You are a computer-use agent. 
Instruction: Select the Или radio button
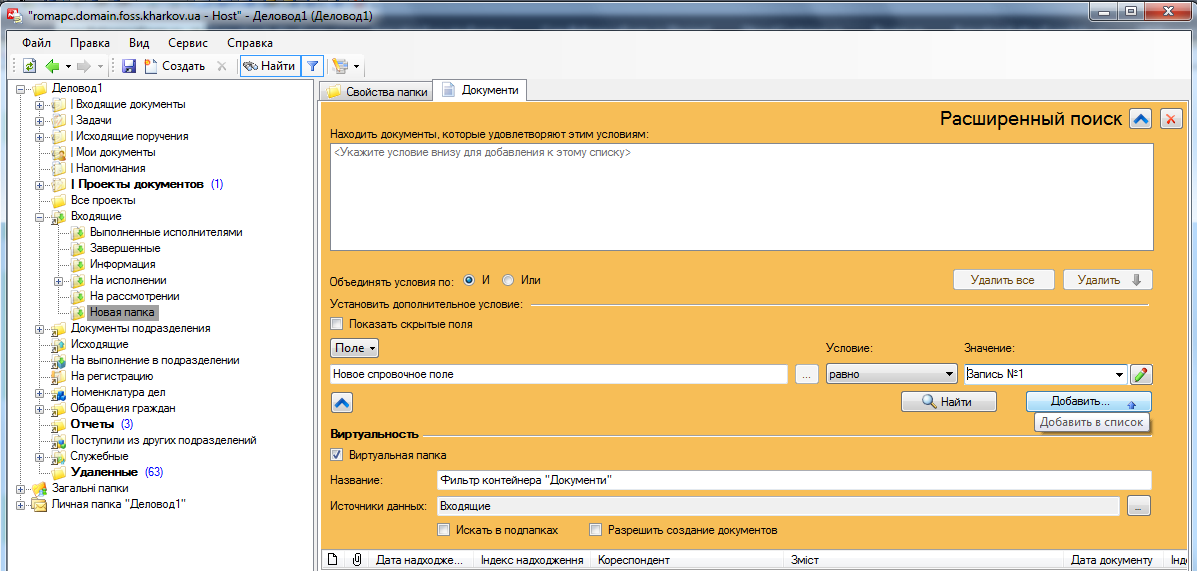pos(508,280)
